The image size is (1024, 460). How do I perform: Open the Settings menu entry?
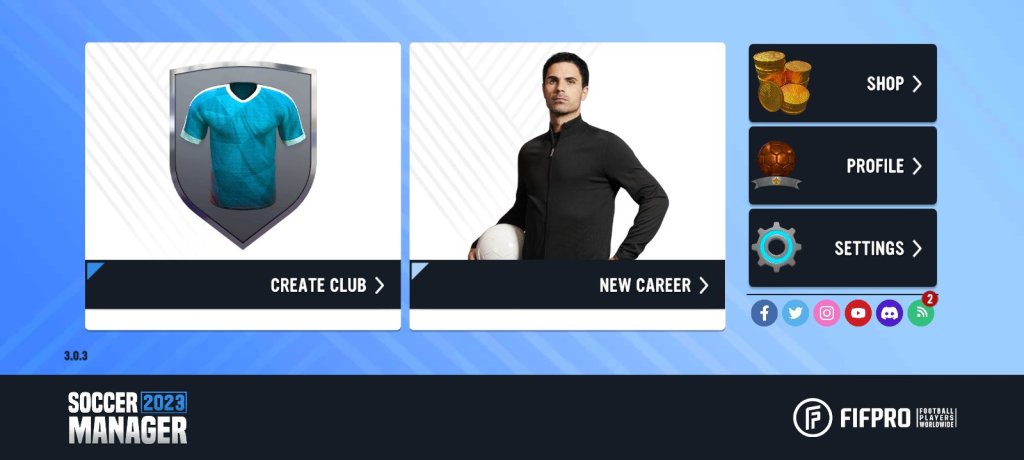[x=842, y=248]
